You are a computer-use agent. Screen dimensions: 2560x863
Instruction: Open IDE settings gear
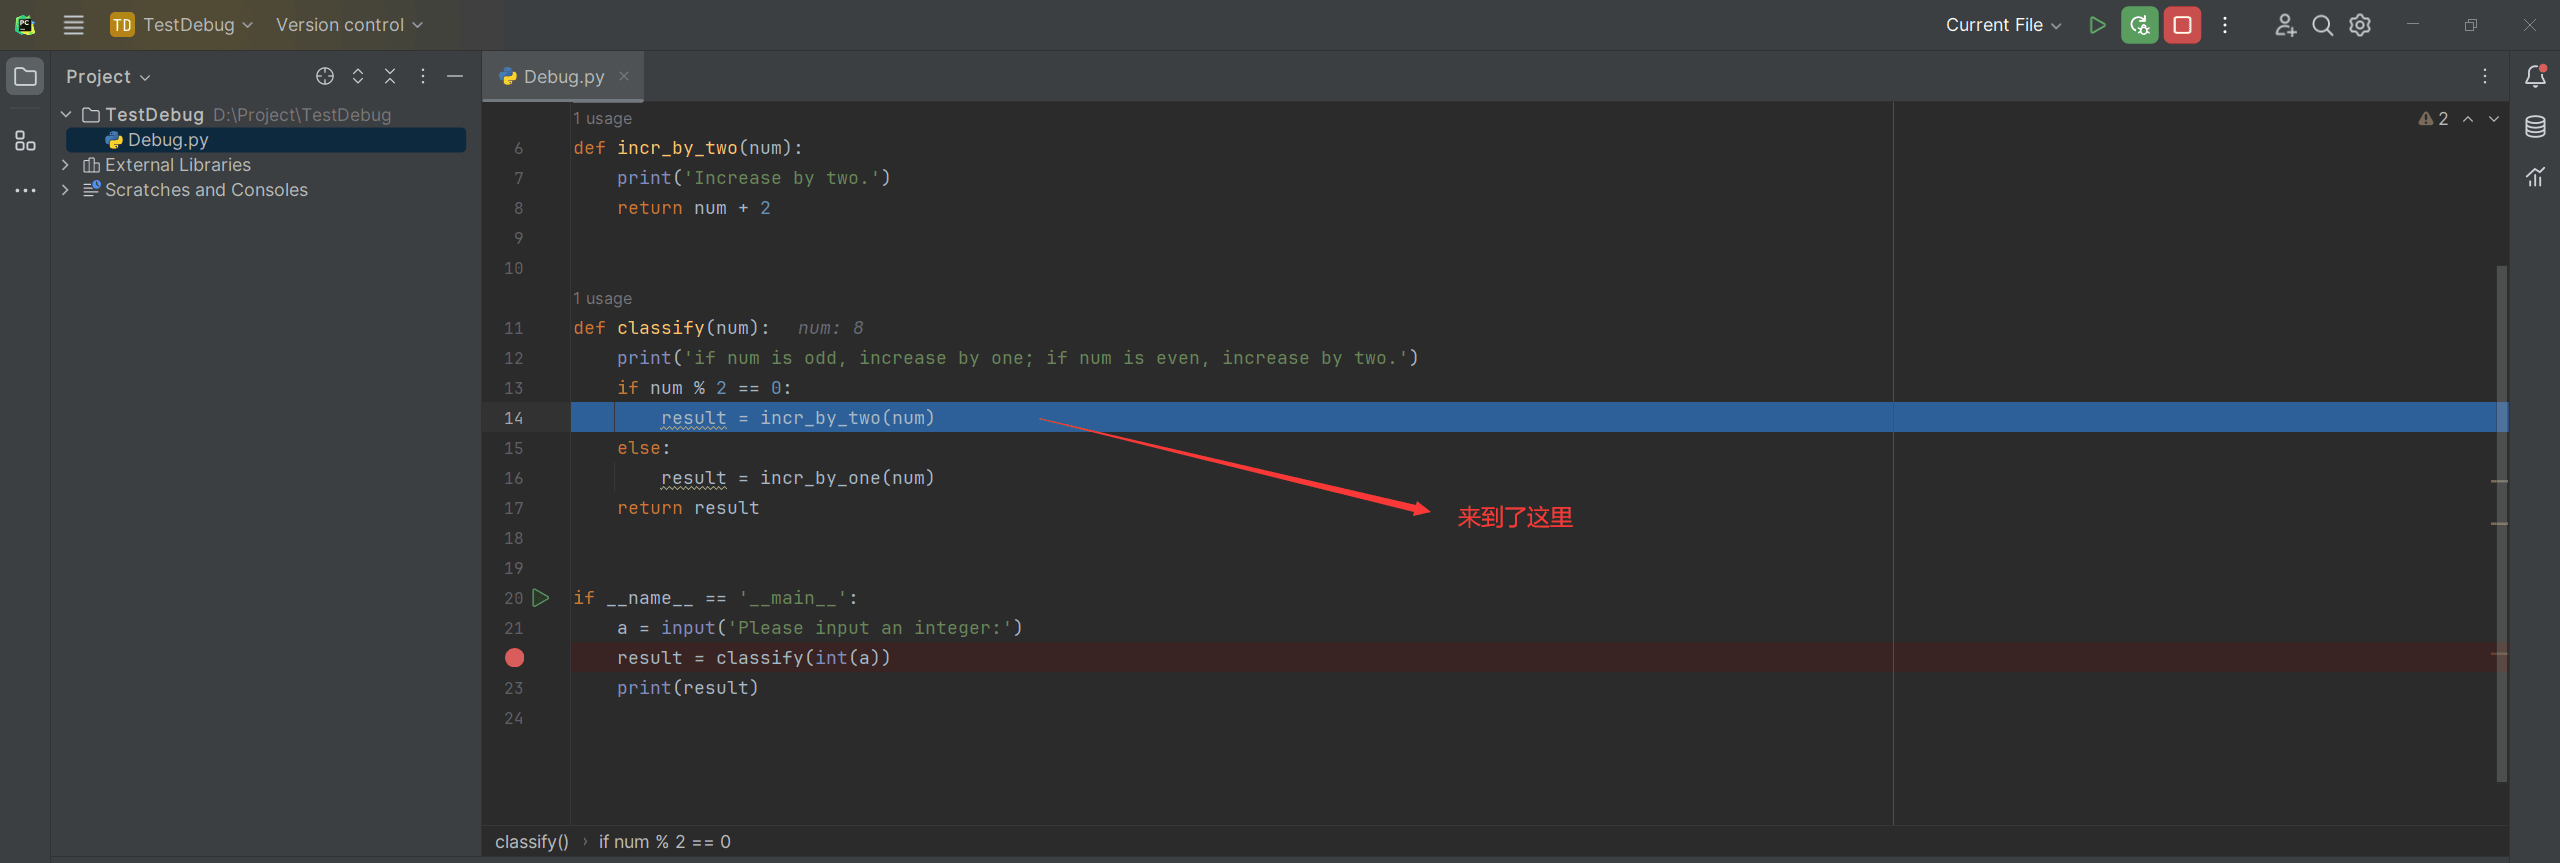[2360, 25]
